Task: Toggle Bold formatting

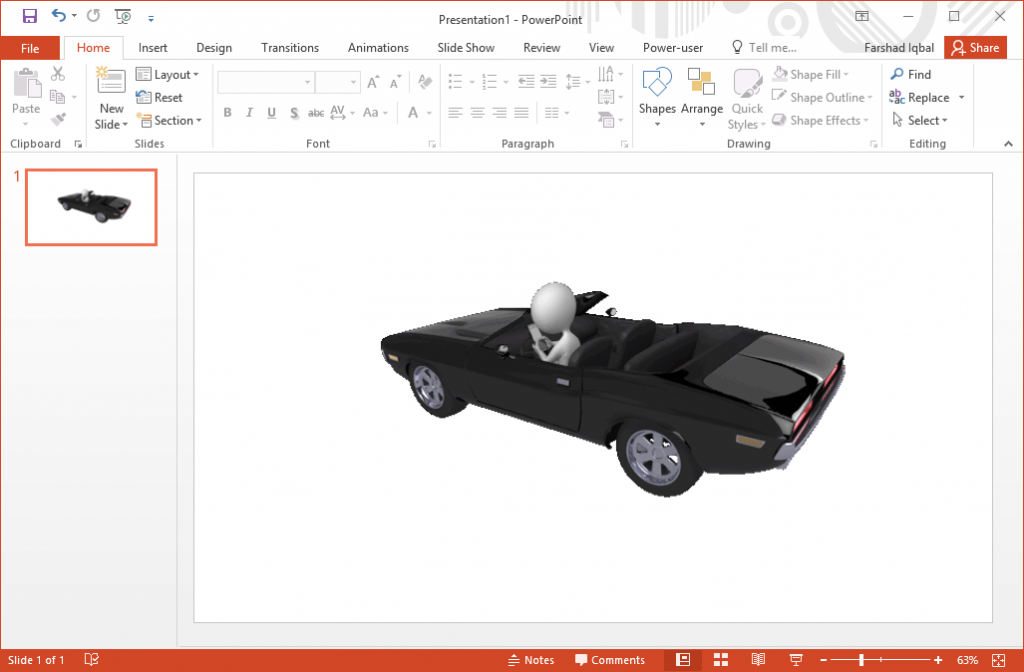Action: [228, 113]
